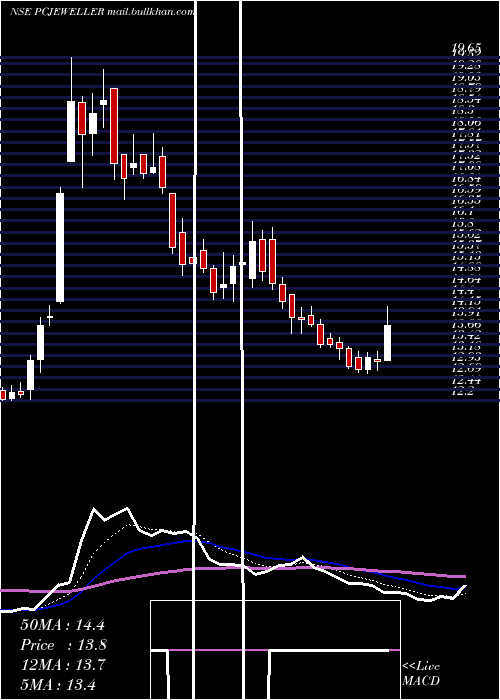Click the Price : 13.8 readout
The height and width of the screenshot is (700, 500).
[64, 645]
